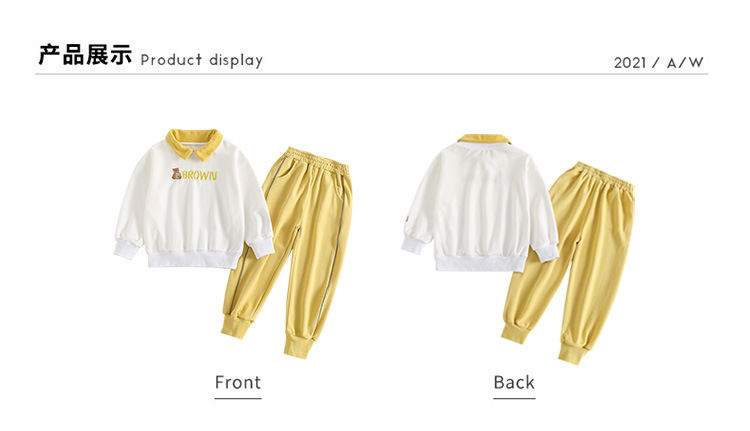Image resolution: width=750 pixels, height=431 pixels.
Task: Click the Front label under the left outfit
Action: (x=238, y=383)
